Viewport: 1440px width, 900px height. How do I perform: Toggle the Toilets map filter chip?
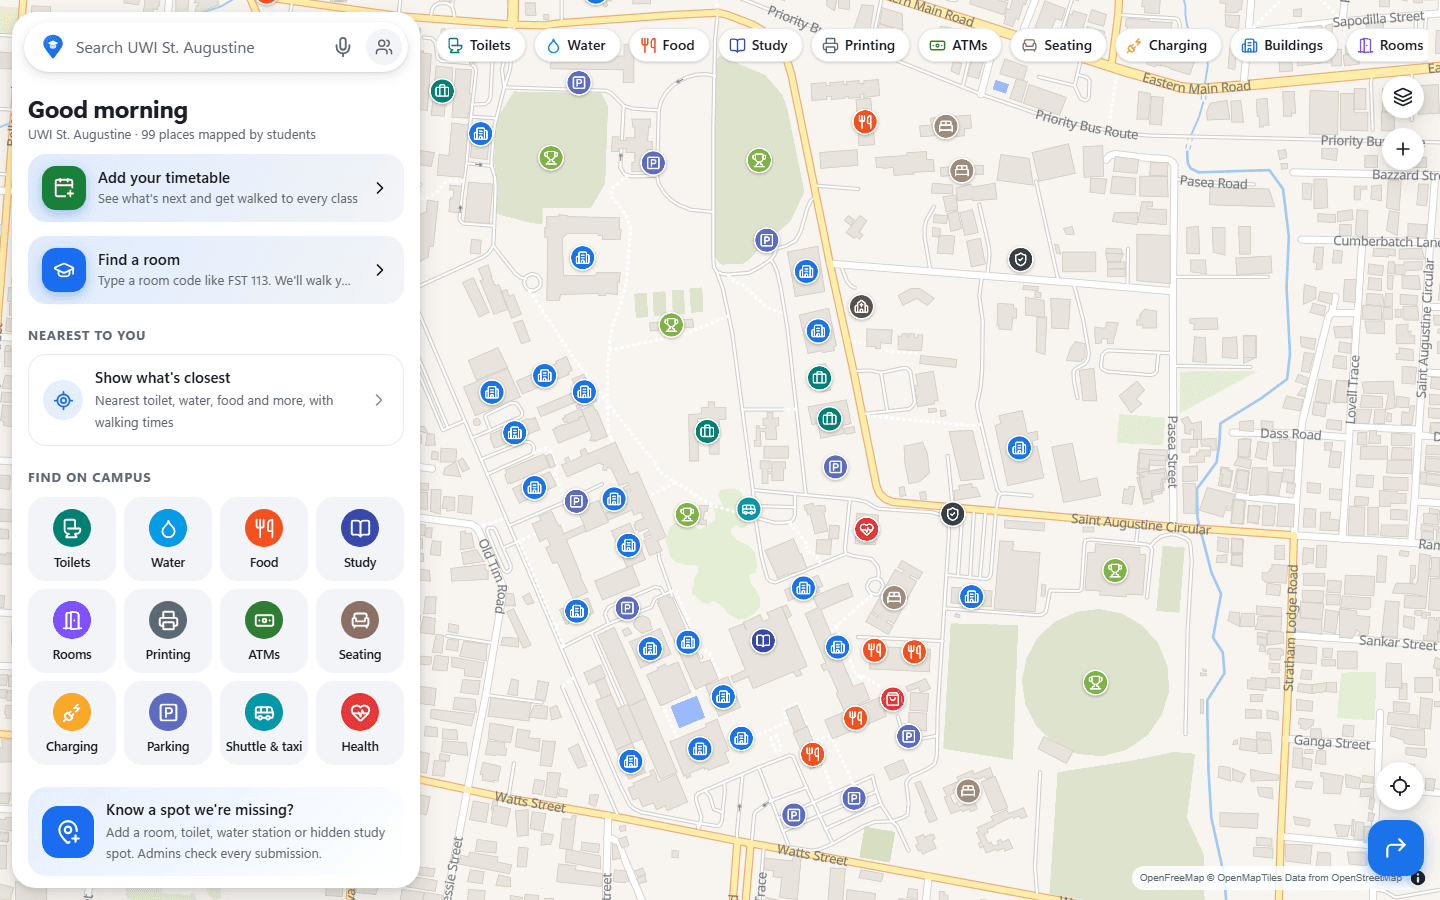point(480,45)
